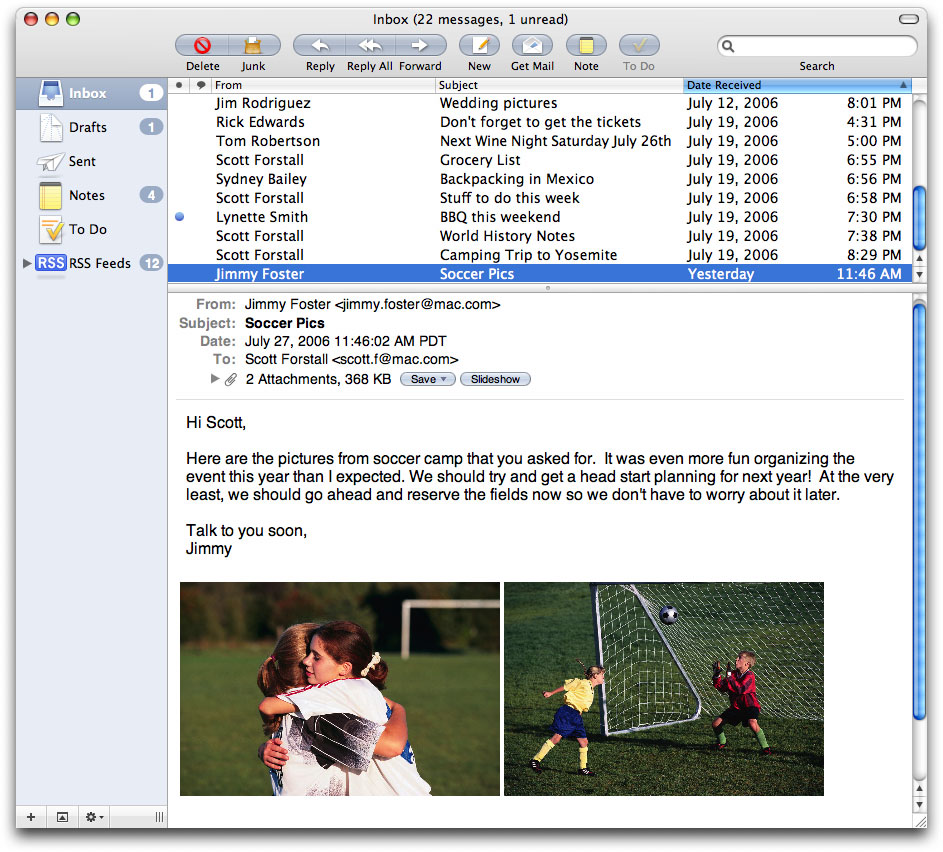The height and width of the screenshot is (852, 943).
Task: Select Camping Trip to Yosemite message
Action: 540,255
